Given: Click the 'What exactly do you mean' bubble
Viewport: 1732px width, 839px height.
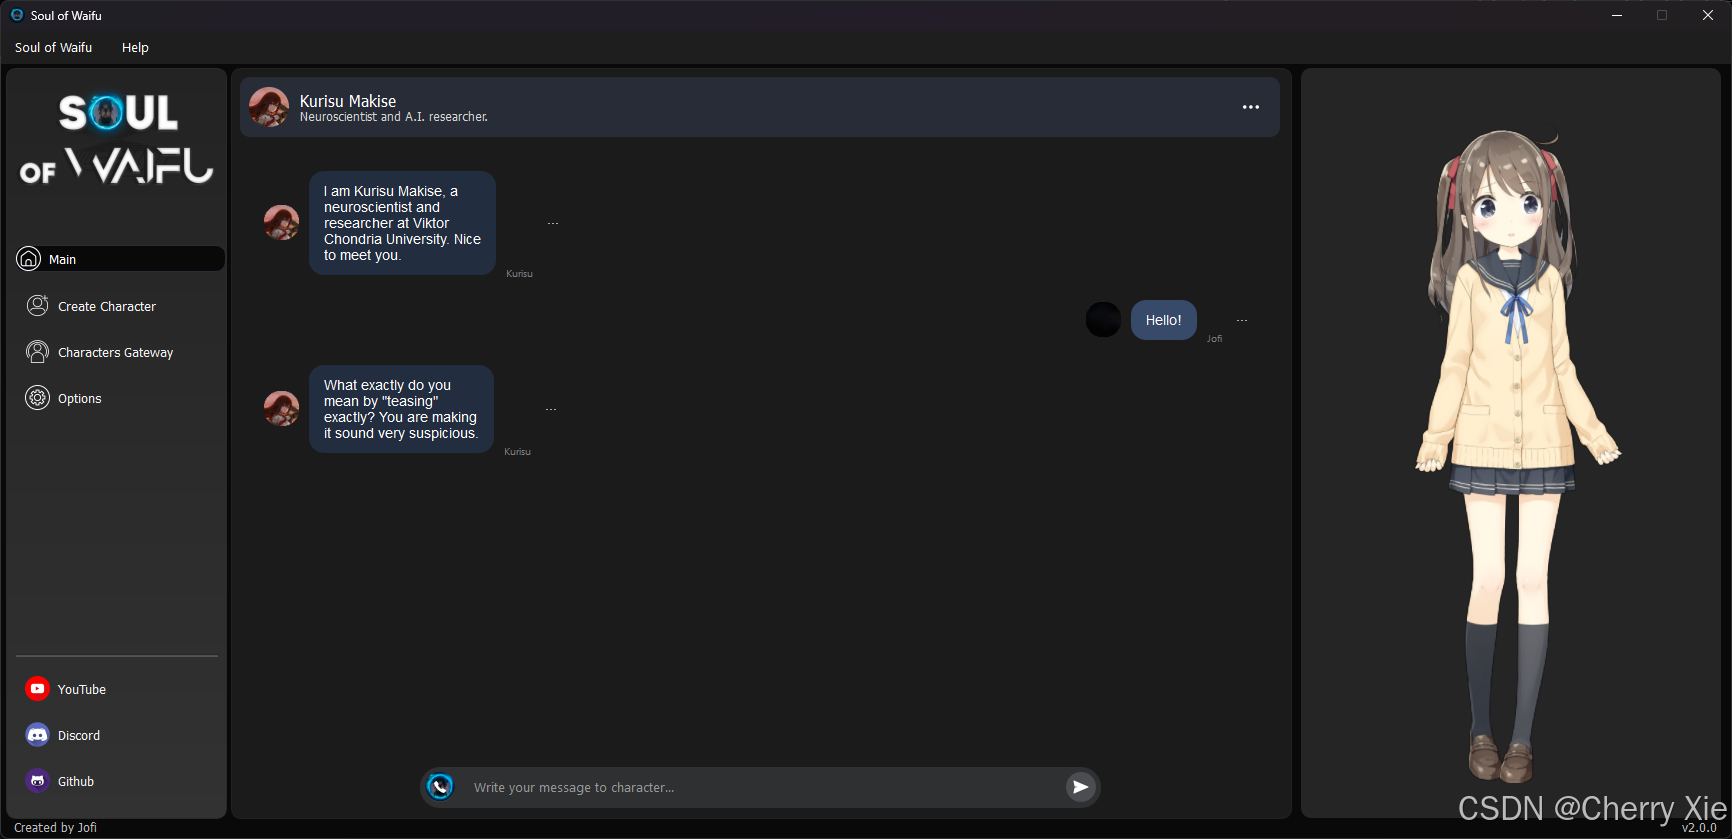Looking at the screenshot, I should (401, 409).
